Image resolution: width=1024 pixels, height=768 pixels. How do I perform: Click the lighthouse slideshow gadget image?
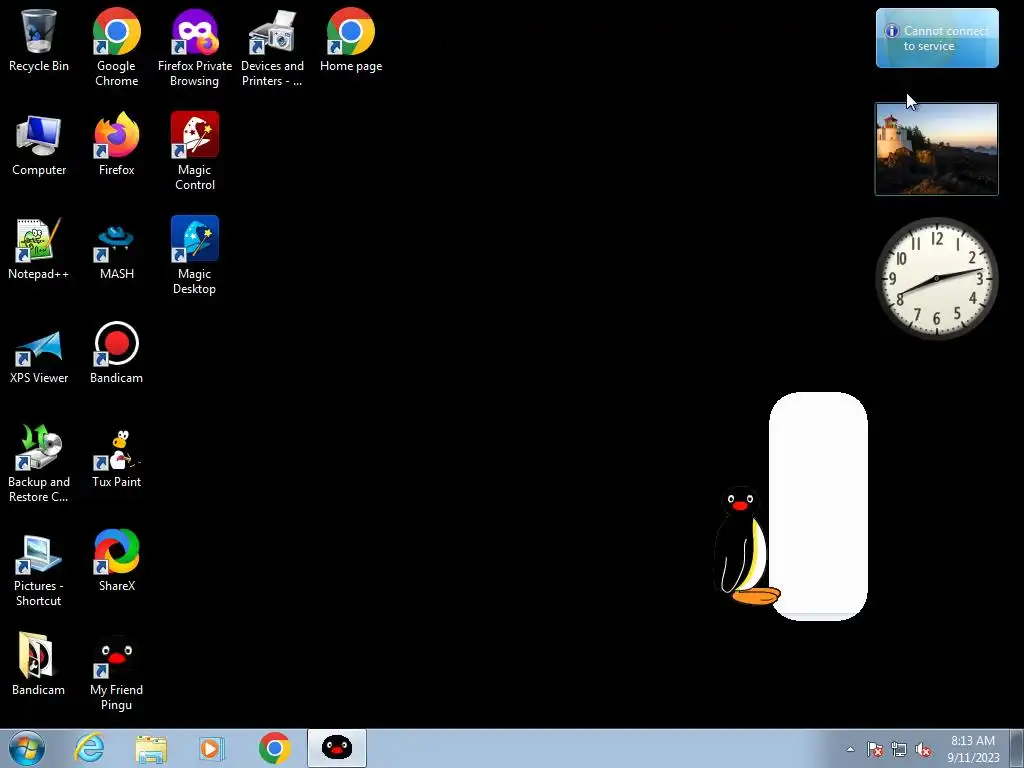(936, 149)
